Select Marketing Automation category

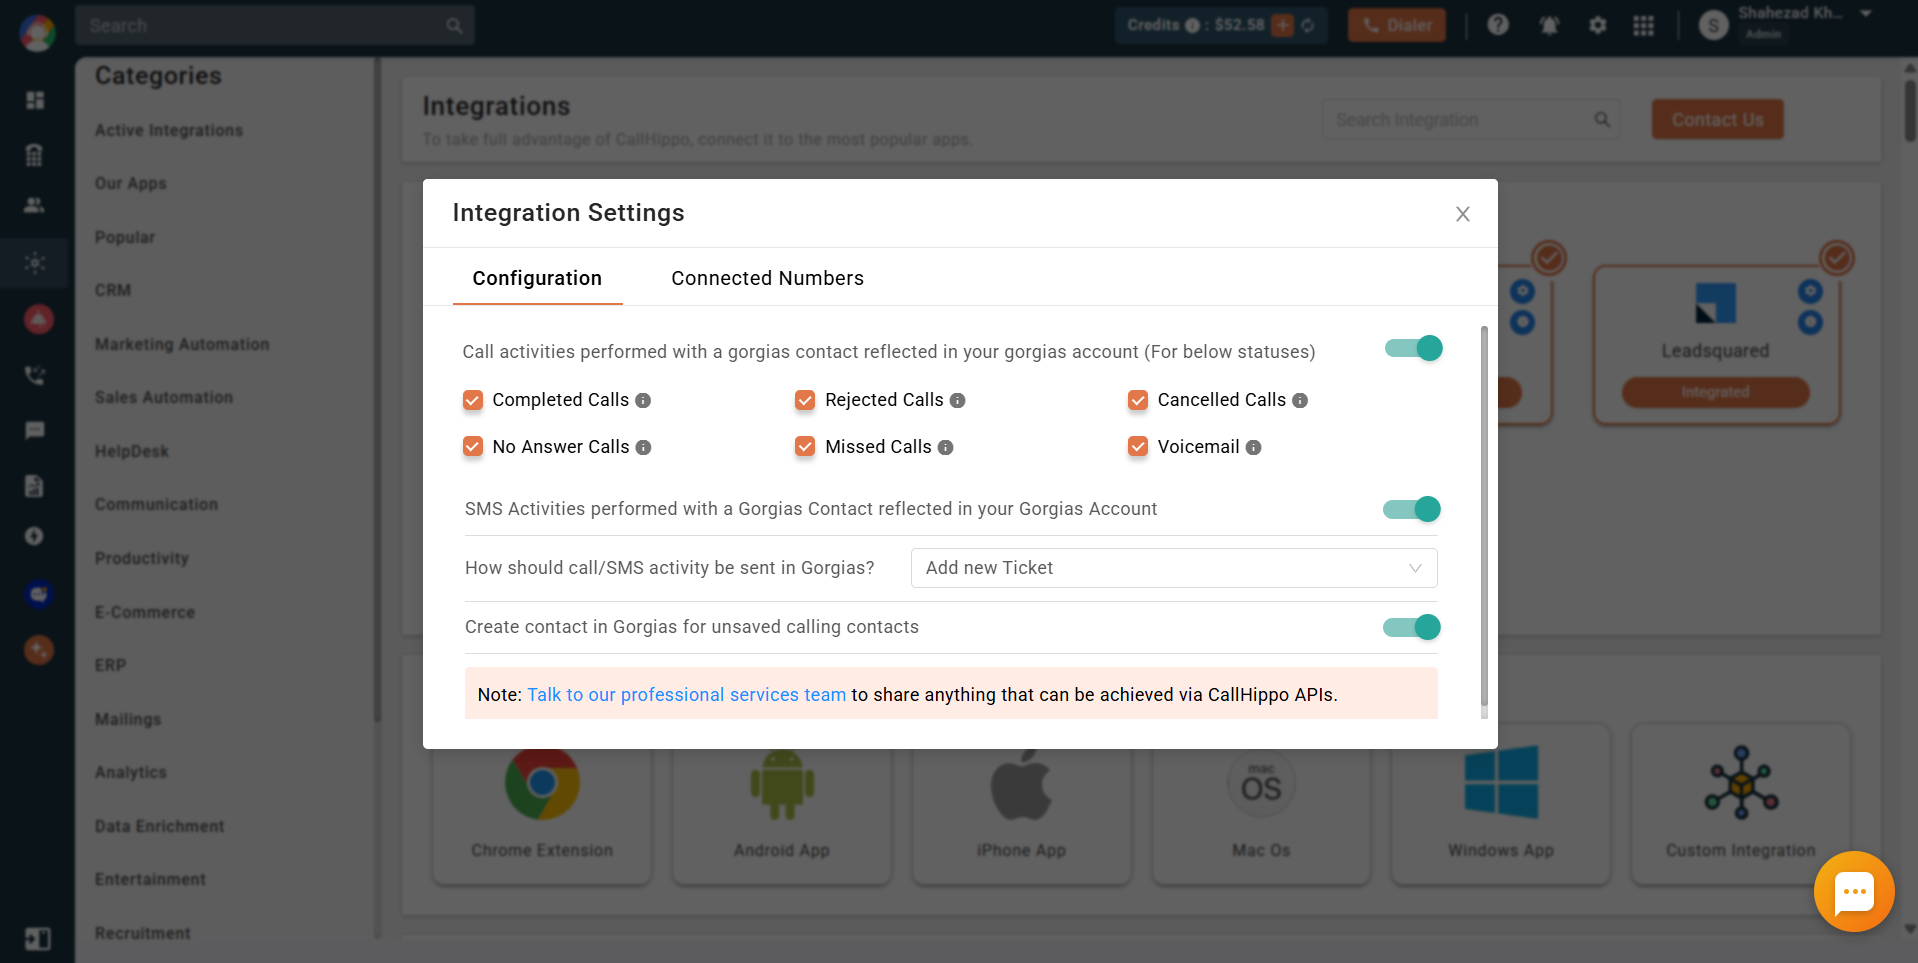click(x=182, y=344)
